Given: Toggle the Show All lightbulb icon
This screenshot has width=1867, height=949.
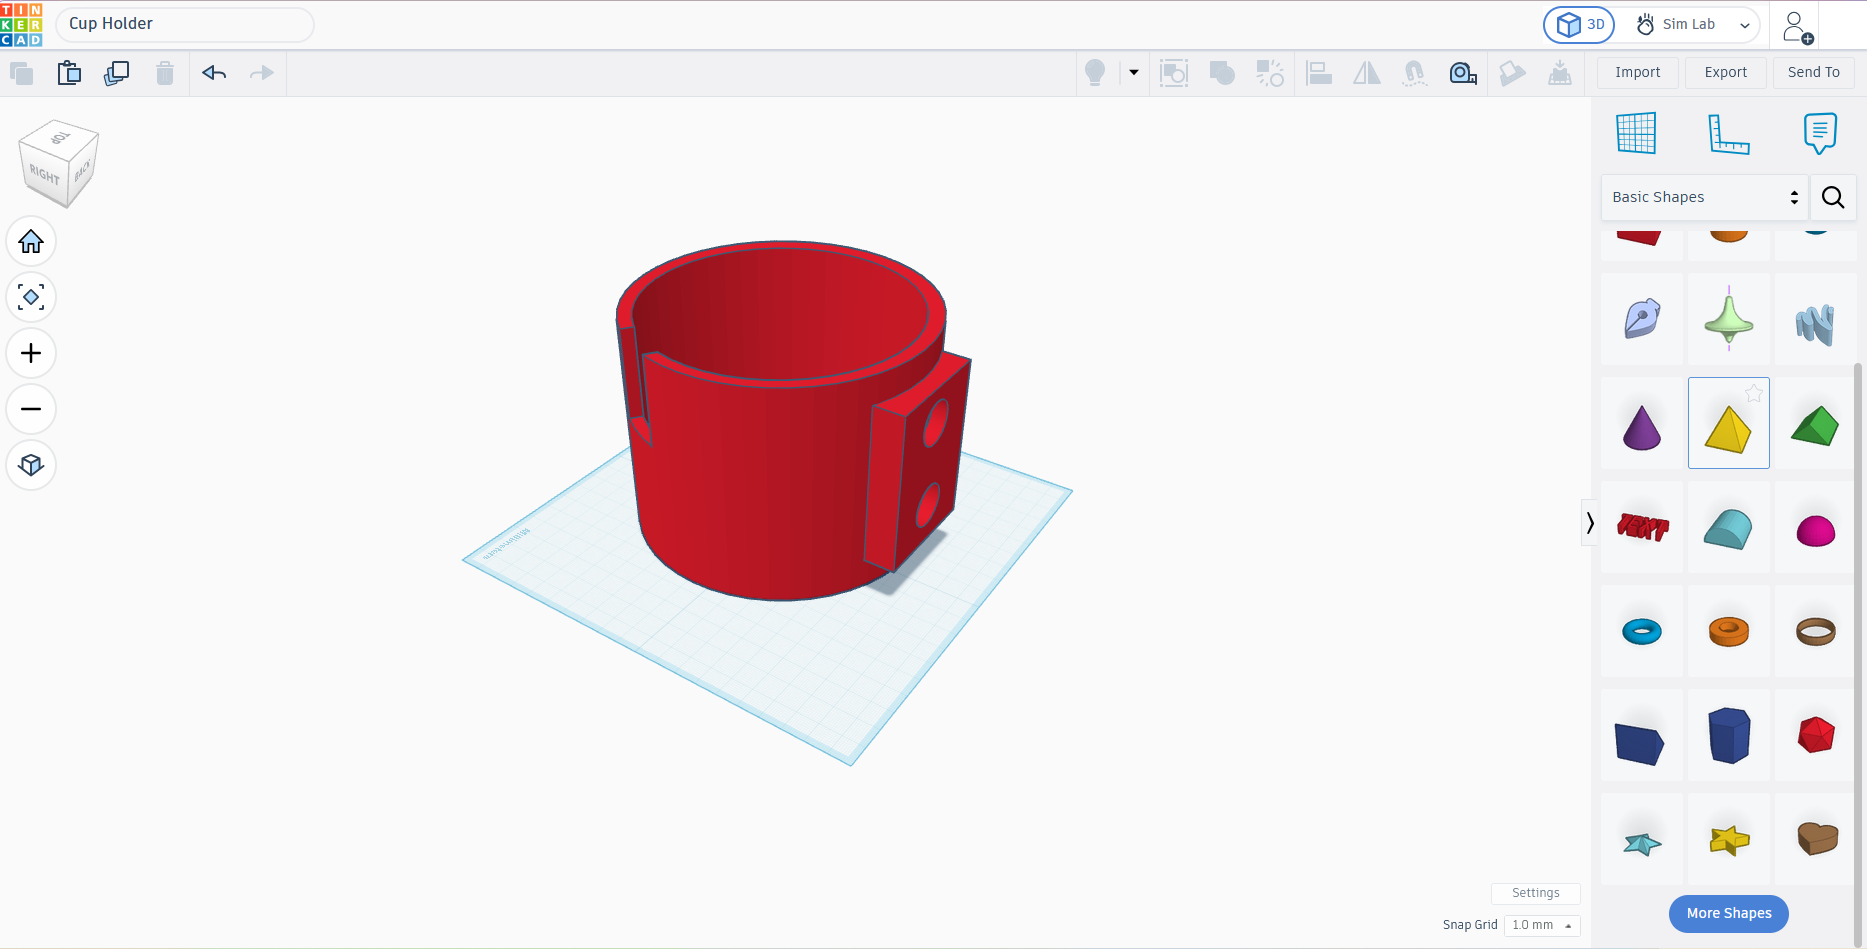Looking at the screenshot, I should (x=1095, y=73).
